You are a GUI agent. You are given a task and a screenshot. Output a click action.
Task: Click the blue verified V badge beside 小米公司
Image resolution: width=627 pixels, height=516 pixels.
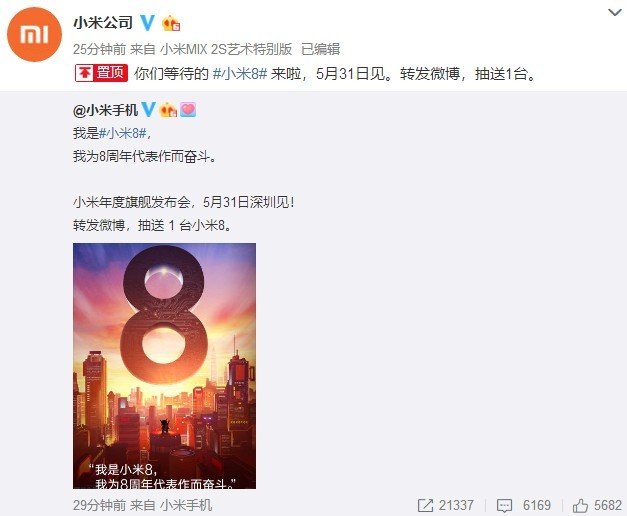pyautogui.click(x=147, y=23)
